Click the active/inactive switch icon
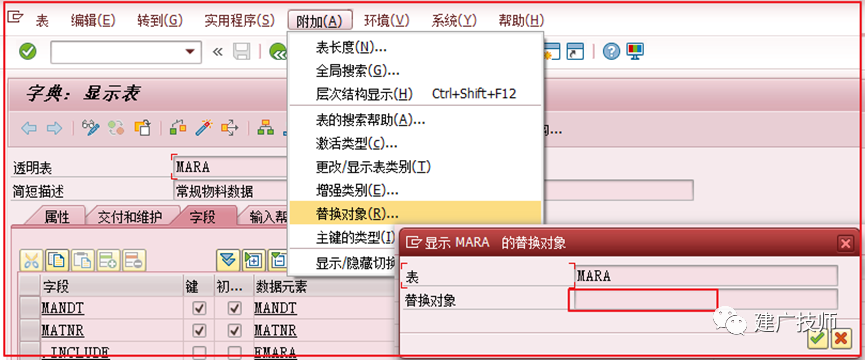 tap(116, 128)
